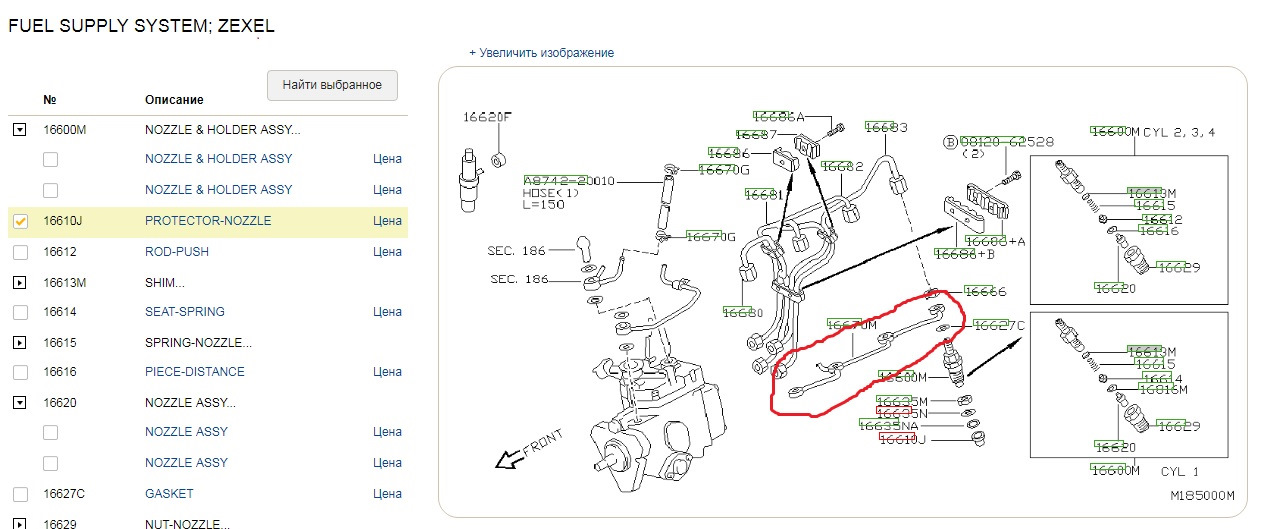Select part label 16627C in the diagram
The image size is (1267, 529).
tap(998, 325)
